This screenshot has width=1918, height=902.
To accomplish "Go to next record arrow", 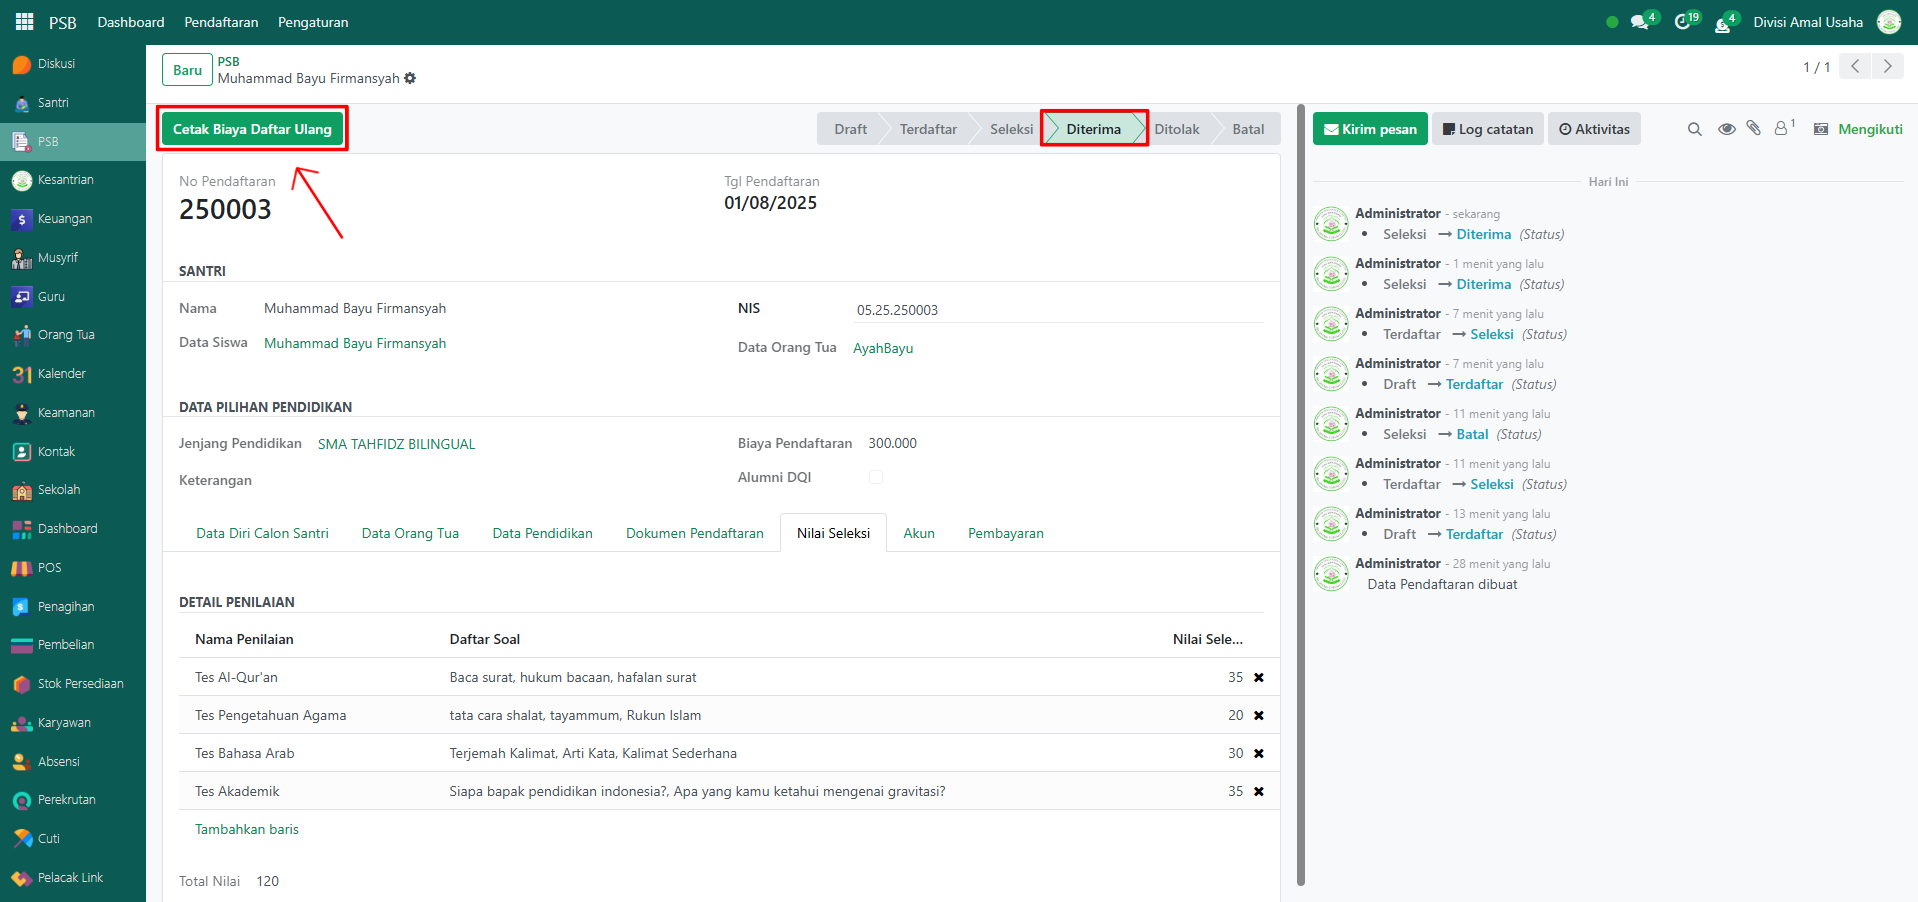I will pos(1887,67).
